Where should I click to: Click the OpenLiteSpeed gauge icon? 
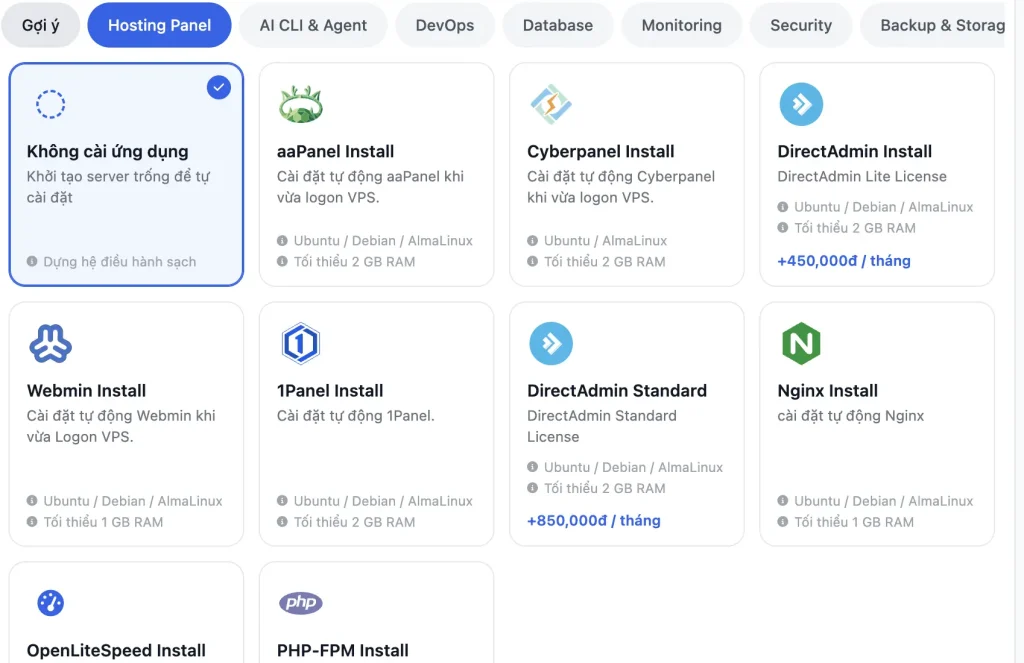[x=50, y=602]
